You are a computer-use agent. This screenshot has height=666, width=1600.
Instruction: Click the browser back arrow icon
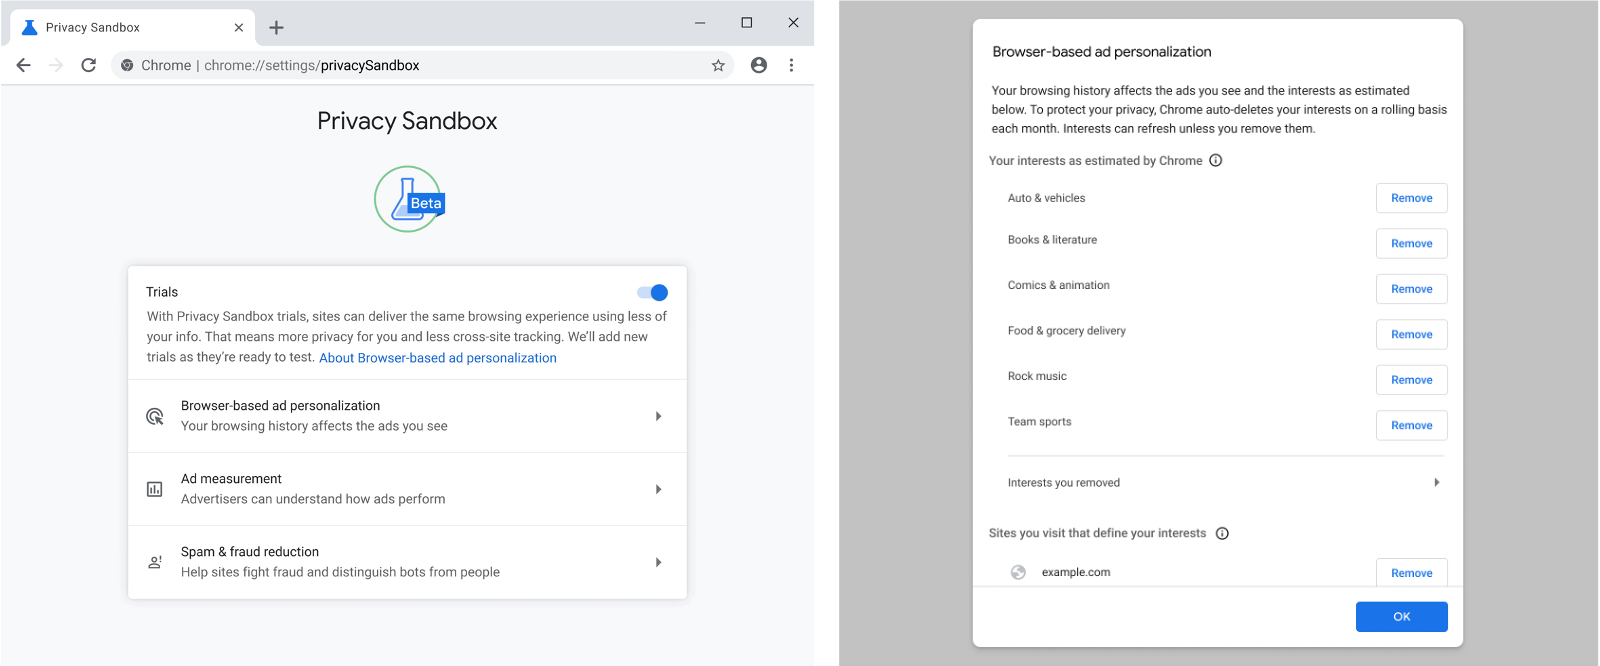(24, 65)
